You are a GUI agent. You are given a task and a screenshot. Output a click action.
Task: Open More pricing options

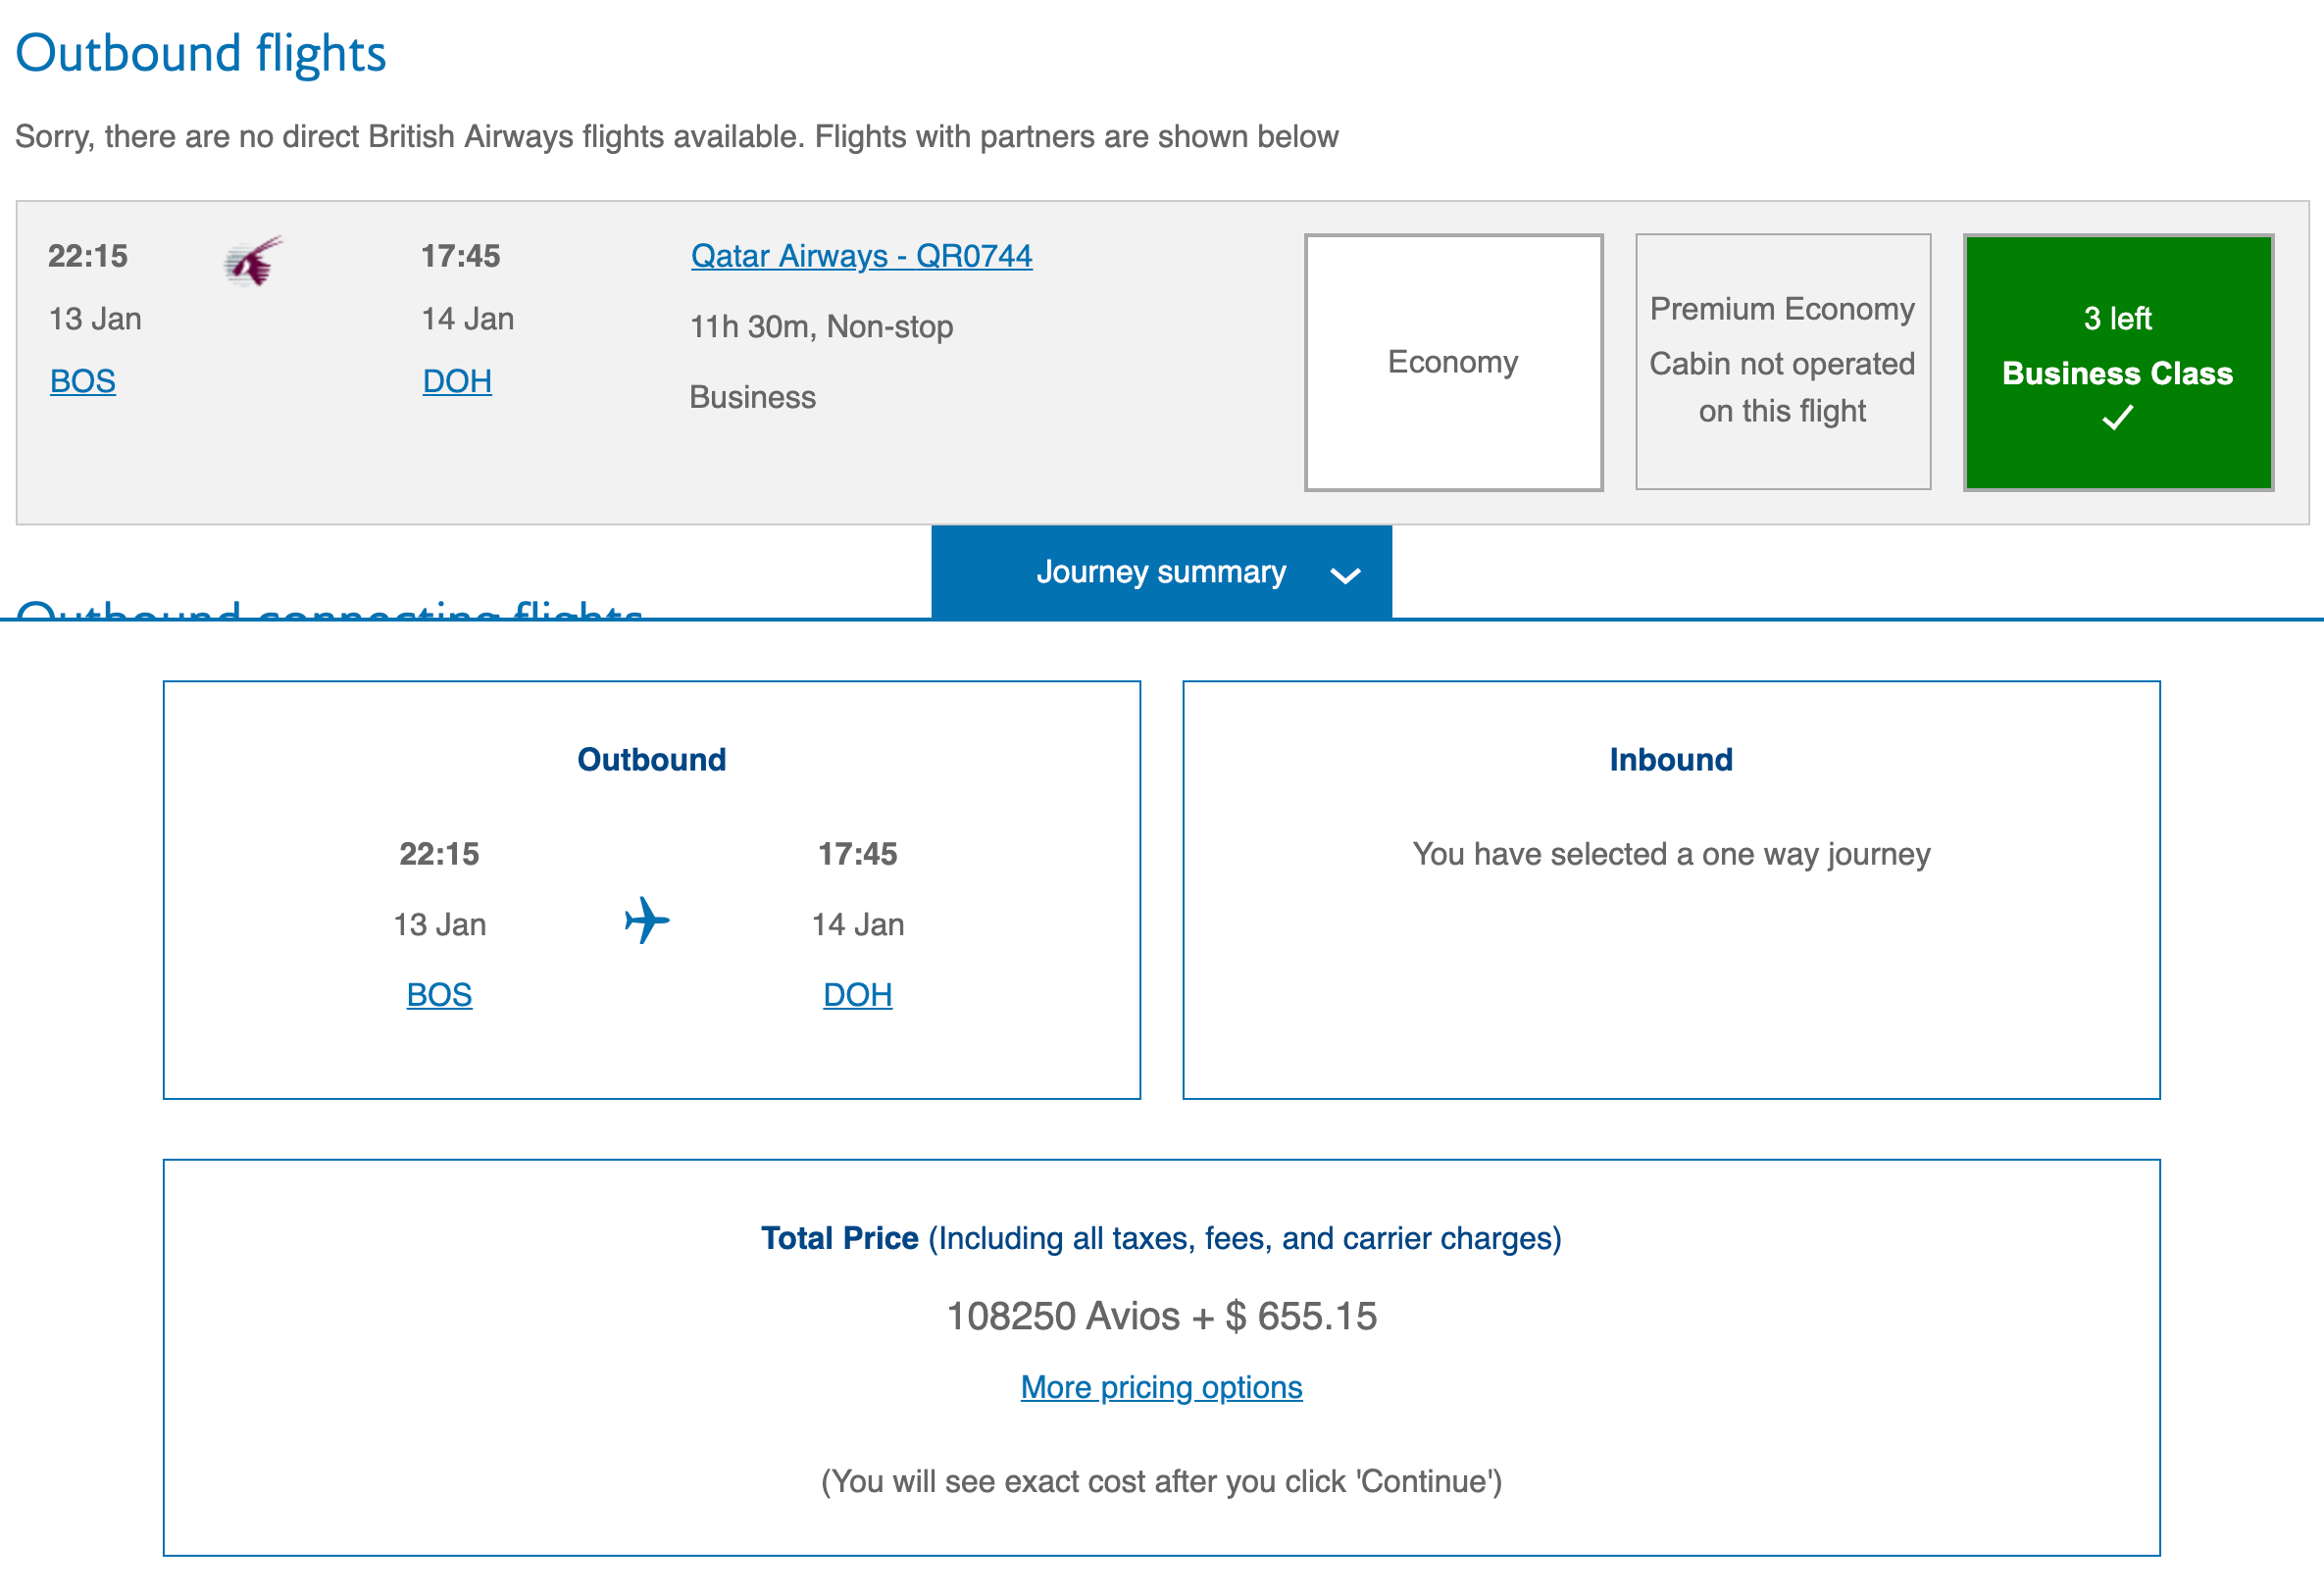point(1161,1387)
